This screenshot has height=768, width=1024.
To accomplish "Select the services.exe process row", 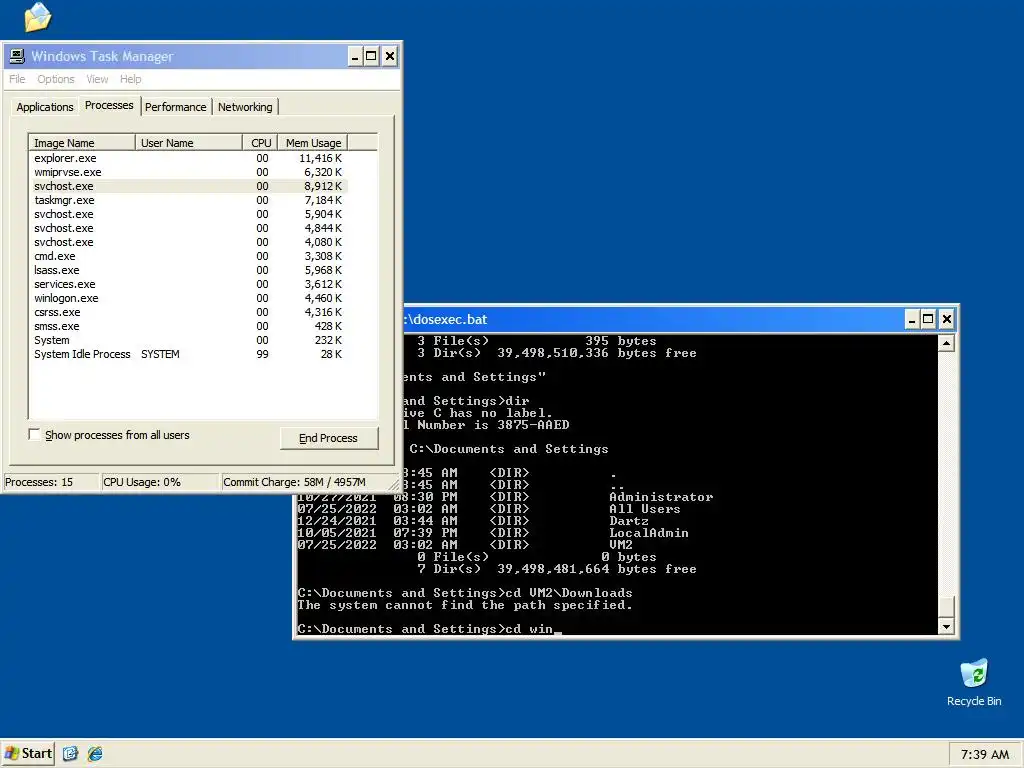I will tap(188, 285).
